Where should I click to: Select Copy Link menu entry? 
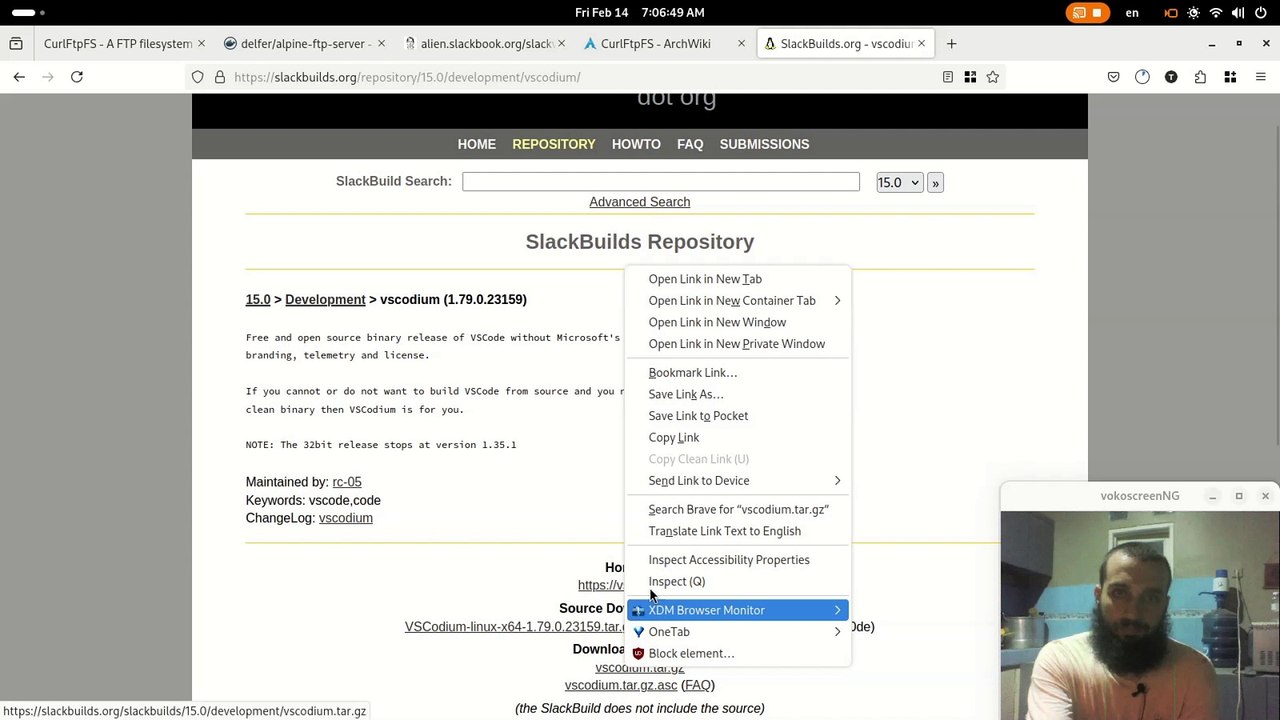click(738, 437)
